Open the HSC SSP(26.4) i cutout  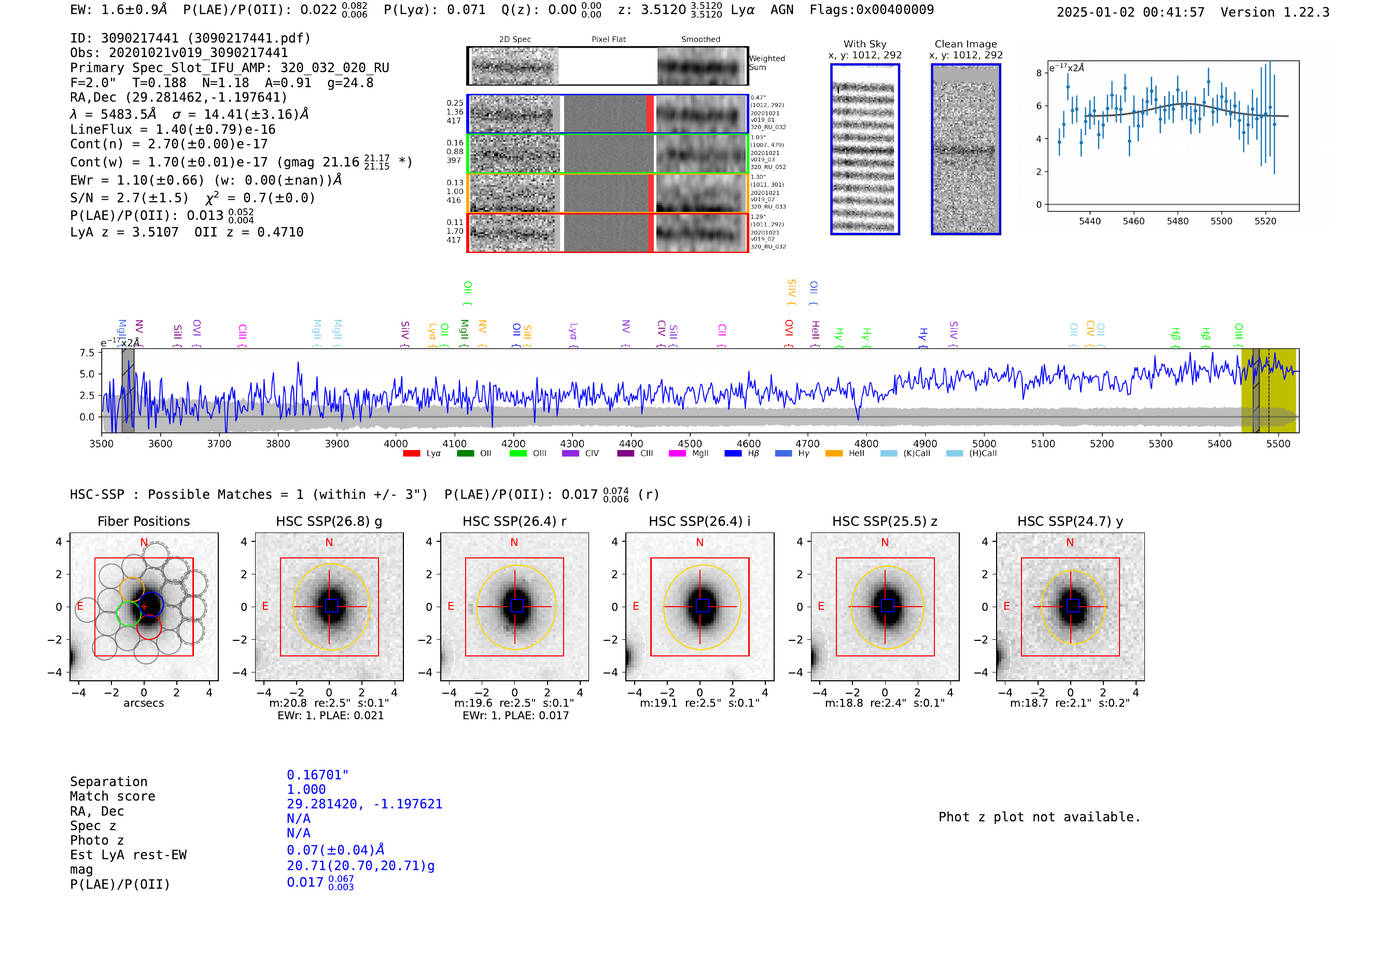pyautogui.click(x=699, y=607)
